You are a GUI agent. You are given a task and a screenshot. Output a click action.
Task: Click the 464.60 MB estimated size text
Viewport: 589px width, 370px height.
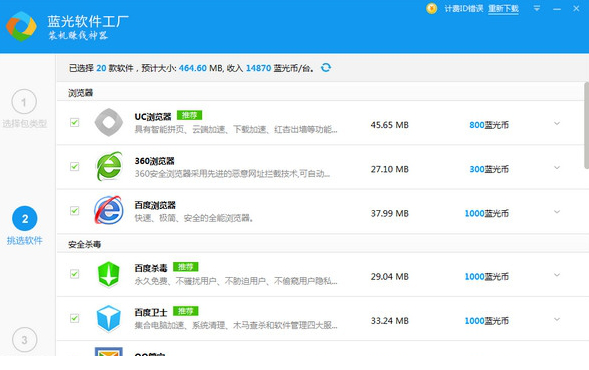pyautogui.click(x=201, y=68)
